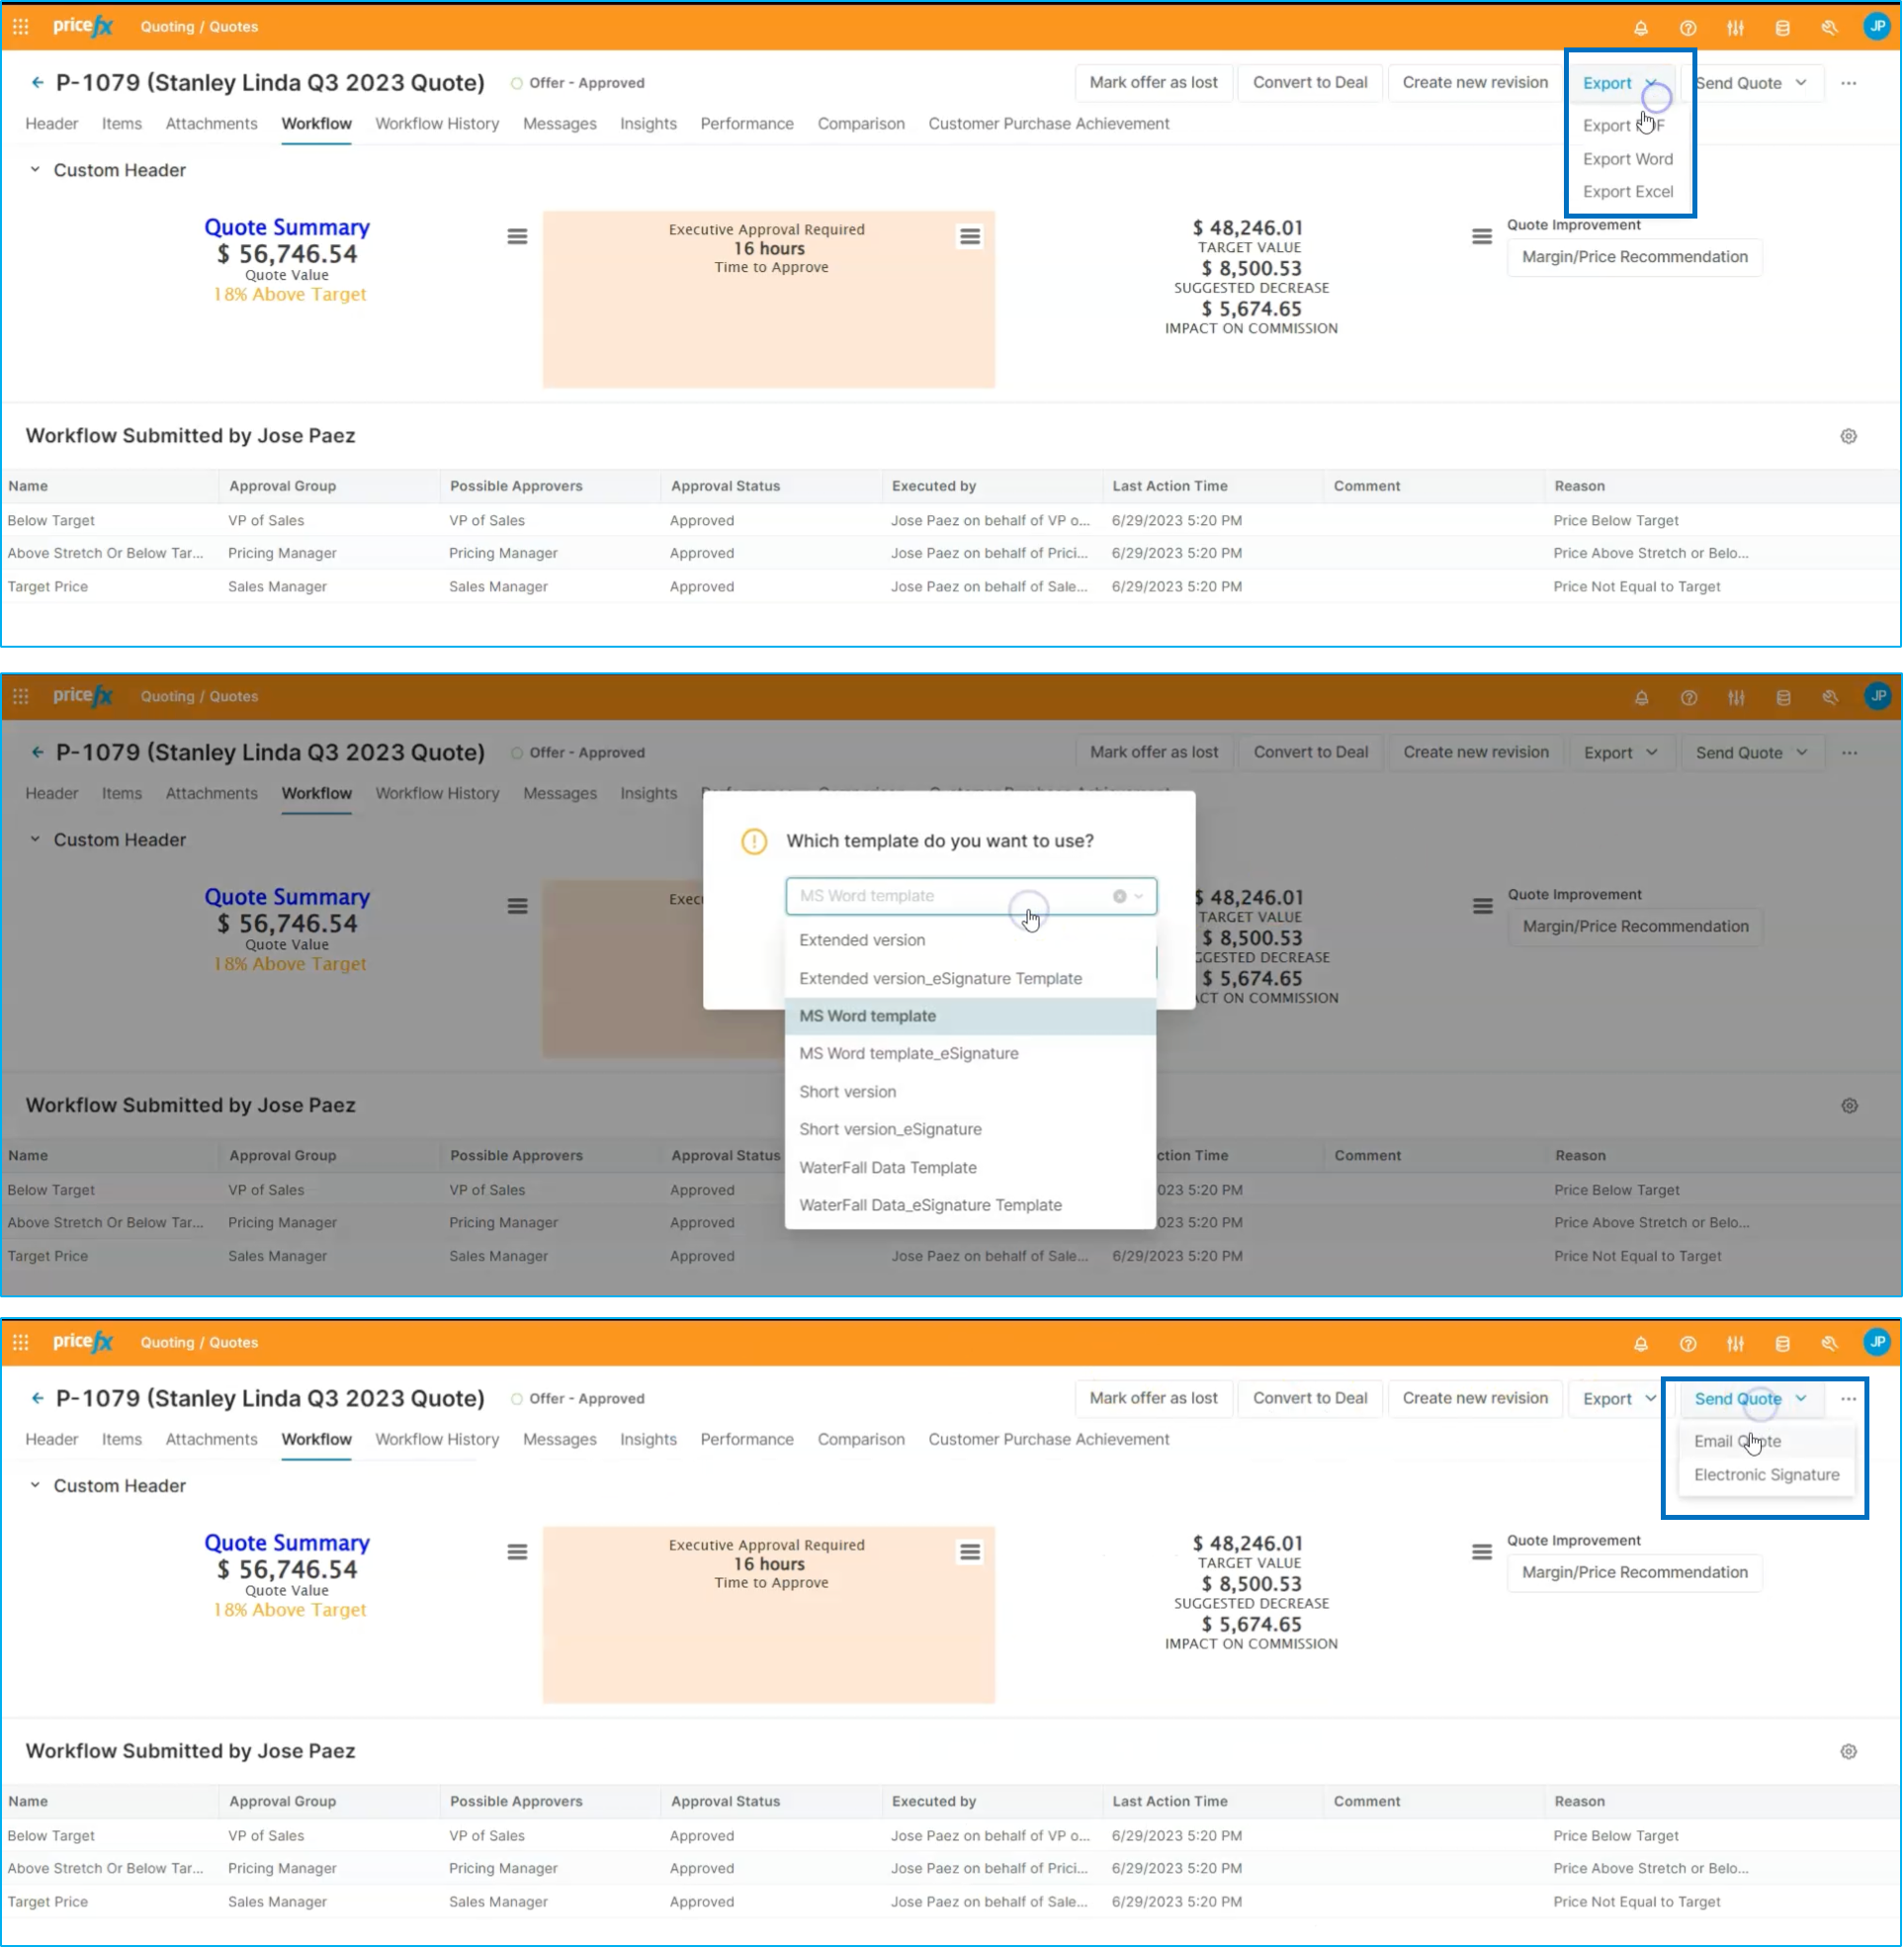Switch to Workflow History tab in bottom screenshot
Image resolution: width=1904 pixels, height=1948 pixels.
[437, 1439]
